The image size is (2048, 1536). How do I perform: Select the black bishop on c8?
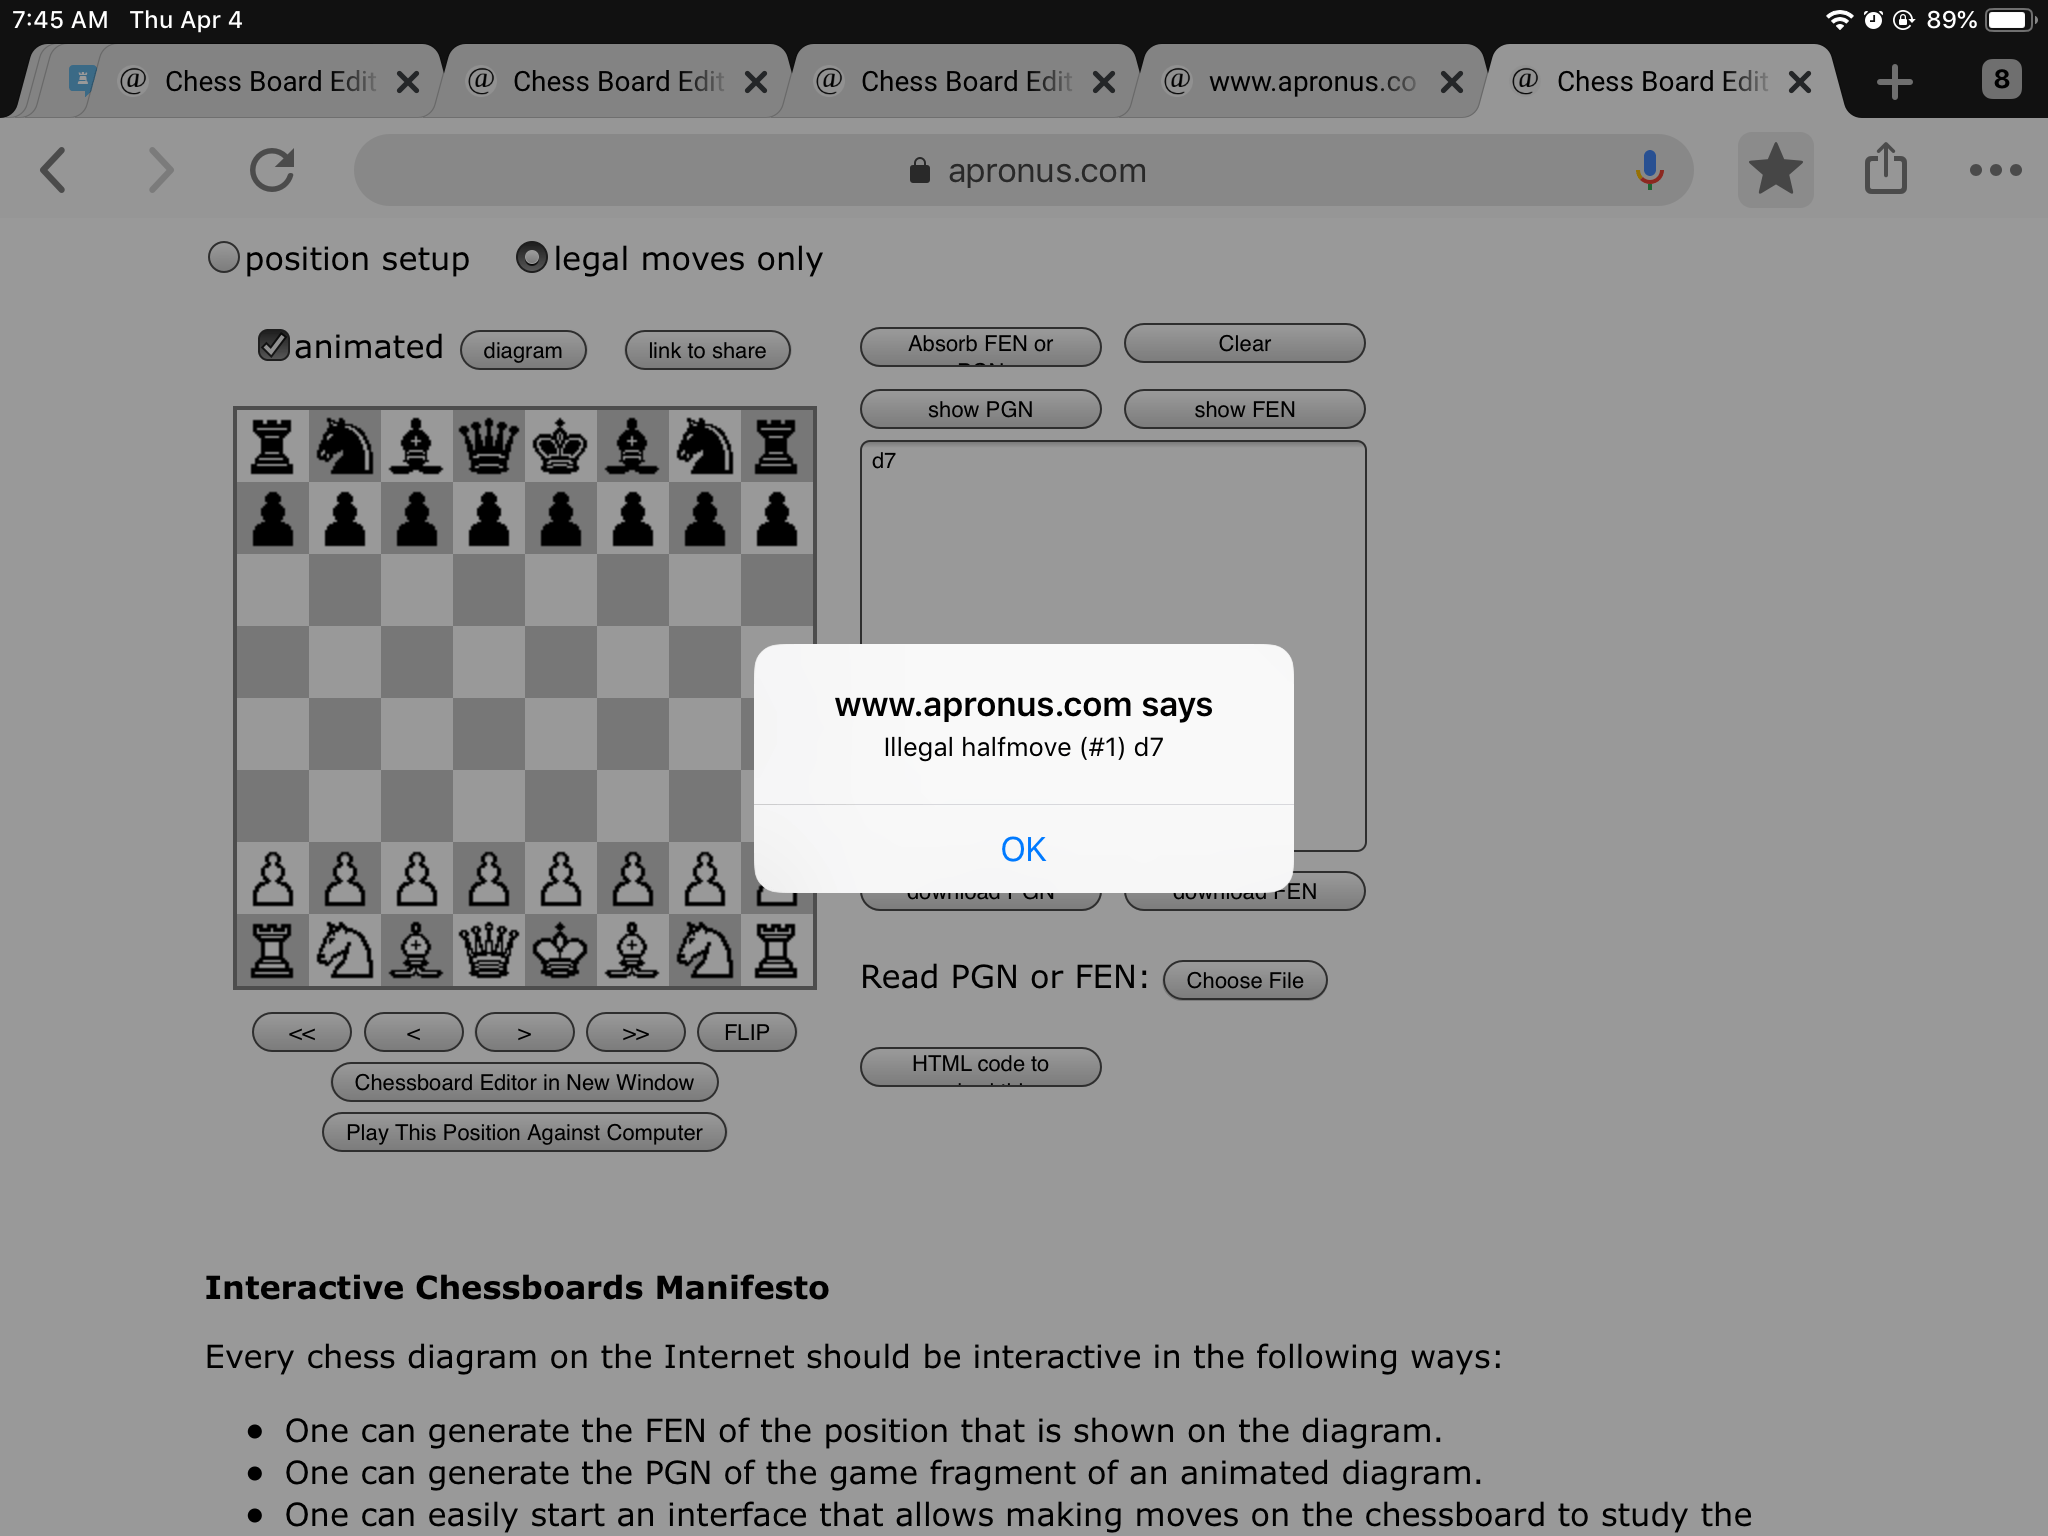[417, 446]
